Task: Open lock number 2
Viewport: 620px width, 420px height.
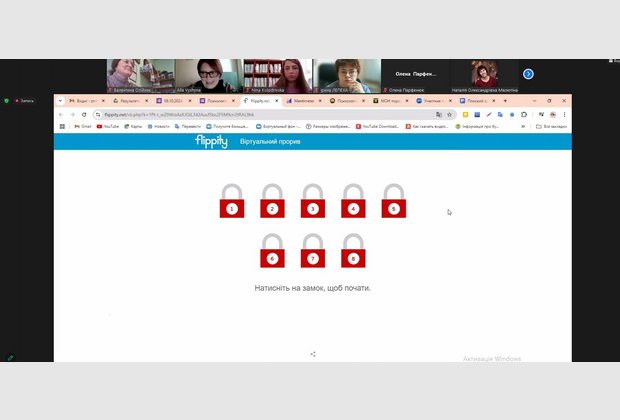Action: pos(272,201)
